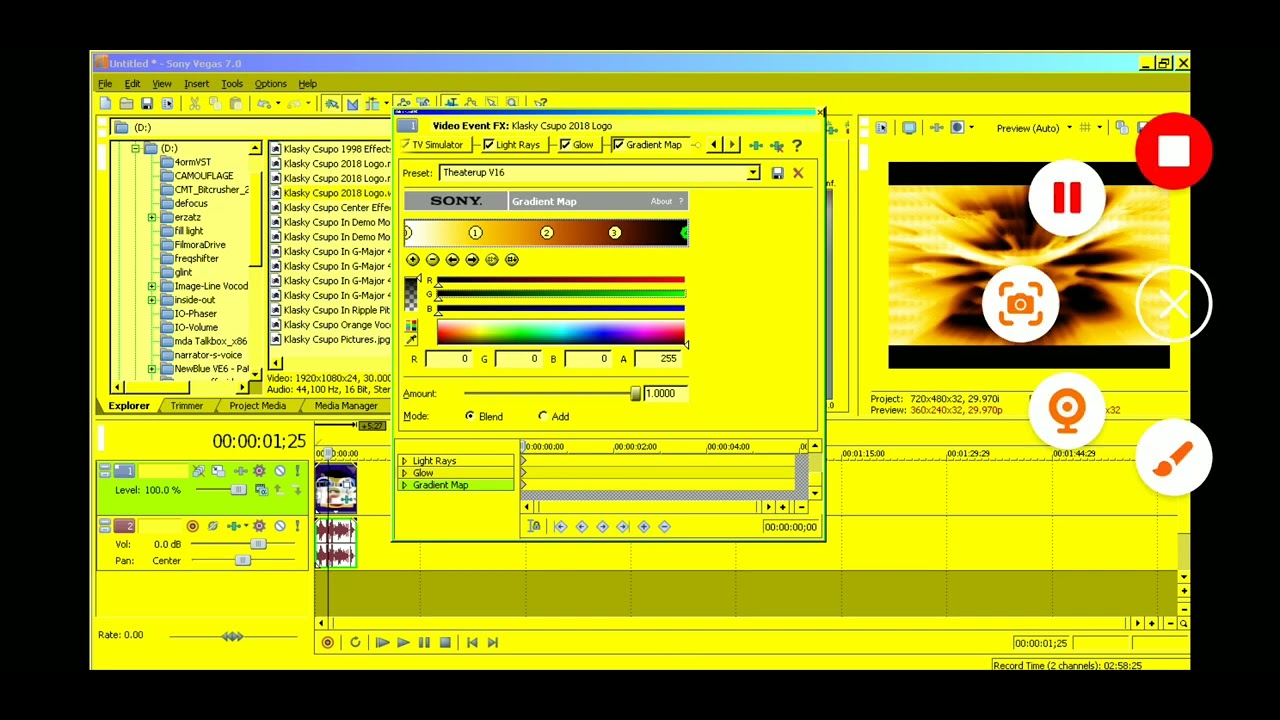This screenshot has height=720, width=1280.
Task: Click the Save Preset floppy icon
Action: 777,173
